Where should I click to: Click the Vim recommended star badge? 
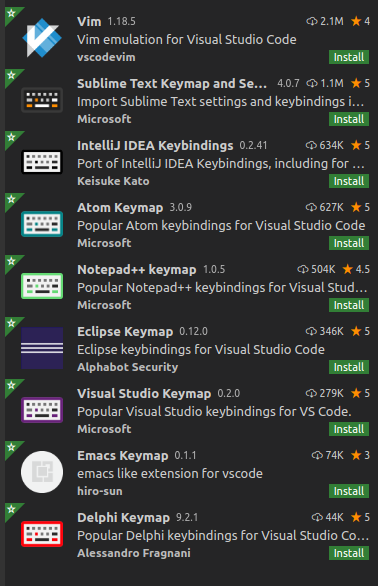(x=12, y=14)
